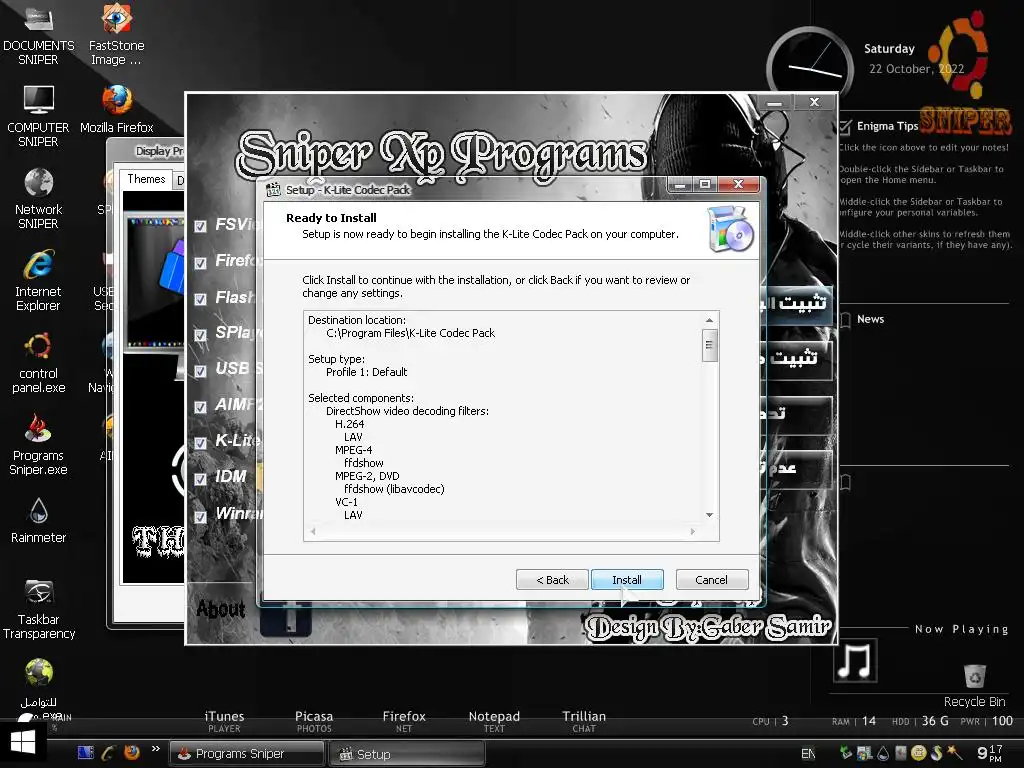Click the summary box scroll down arrow
Image resolution: width=1024 pixels, height=768 pixels.
tap(709, 515)
